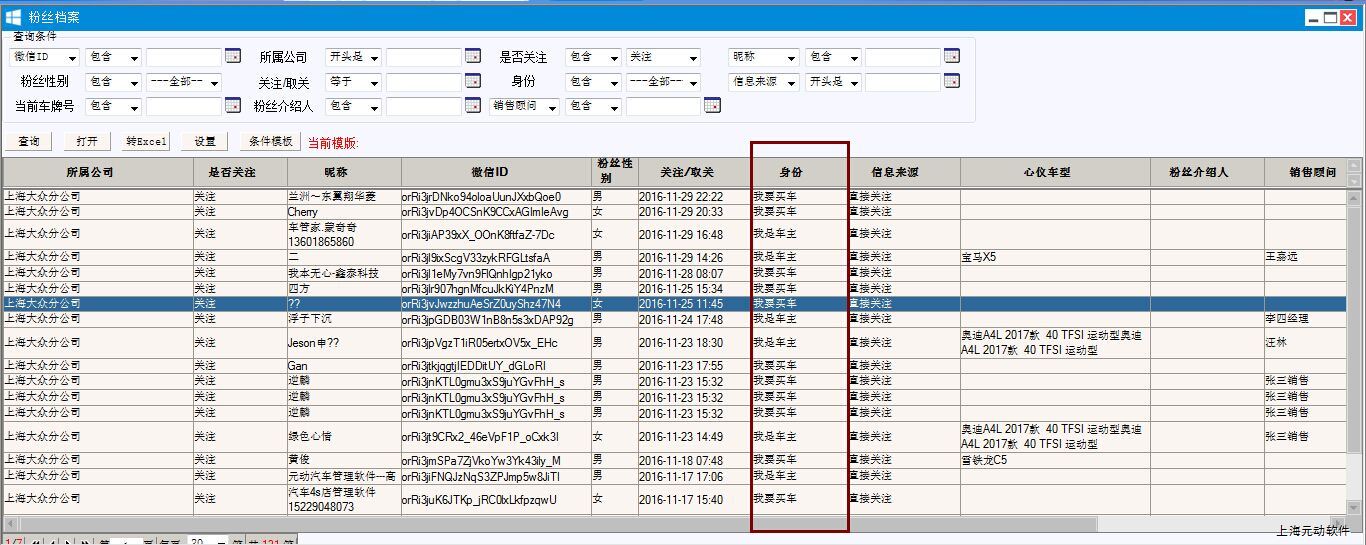The width and height of the screenshot is (1366, 545).
Task: Open the 关注/取关 operator dropdown 等于
Action: pyautogui.click(x=353, y=82)
